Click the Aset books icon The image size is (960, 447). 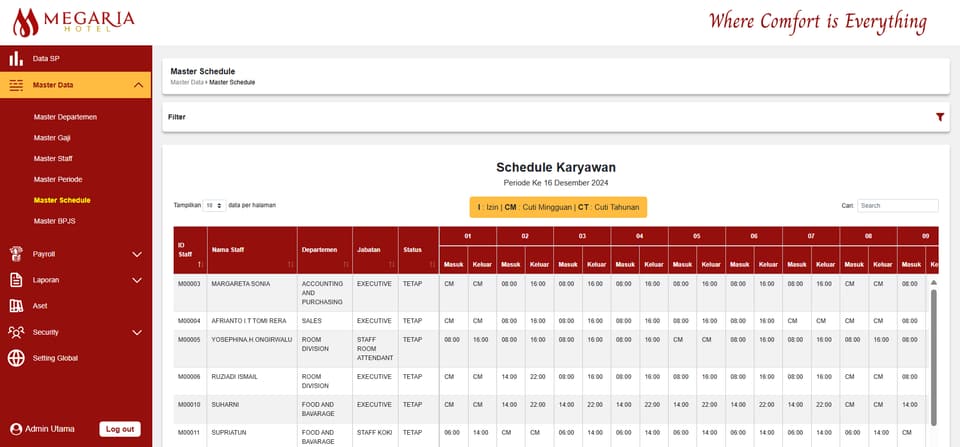[16, 306]
